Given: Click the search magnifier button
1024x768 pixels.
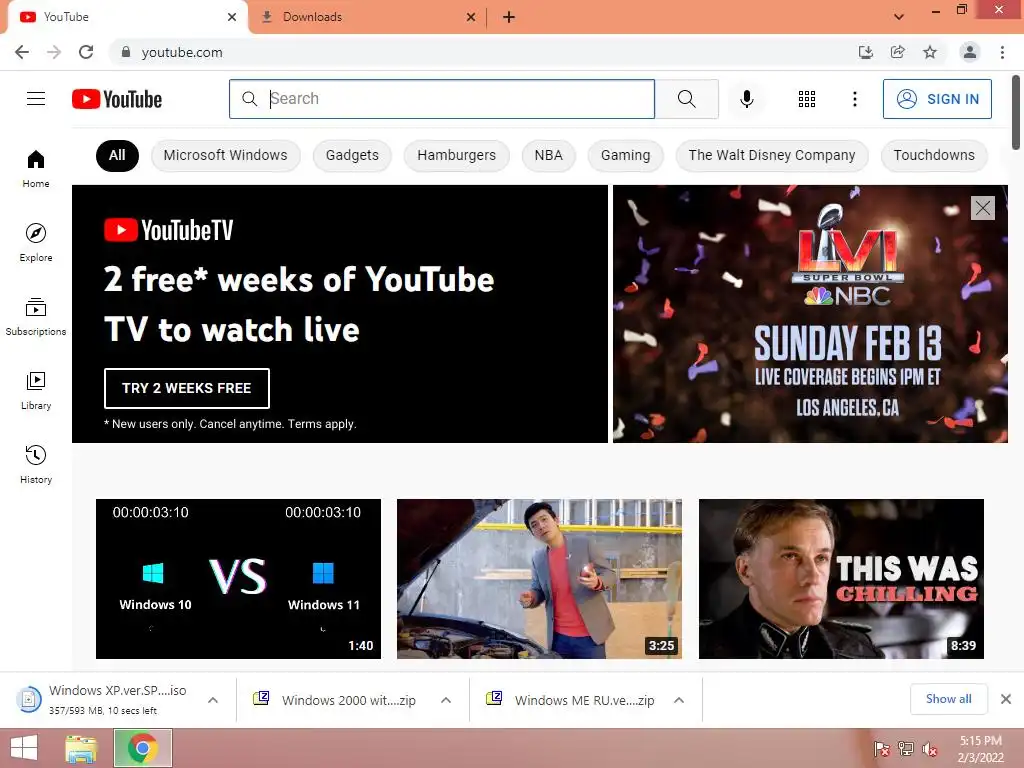Looking at the screenshot, I should (x=686, y=99).
